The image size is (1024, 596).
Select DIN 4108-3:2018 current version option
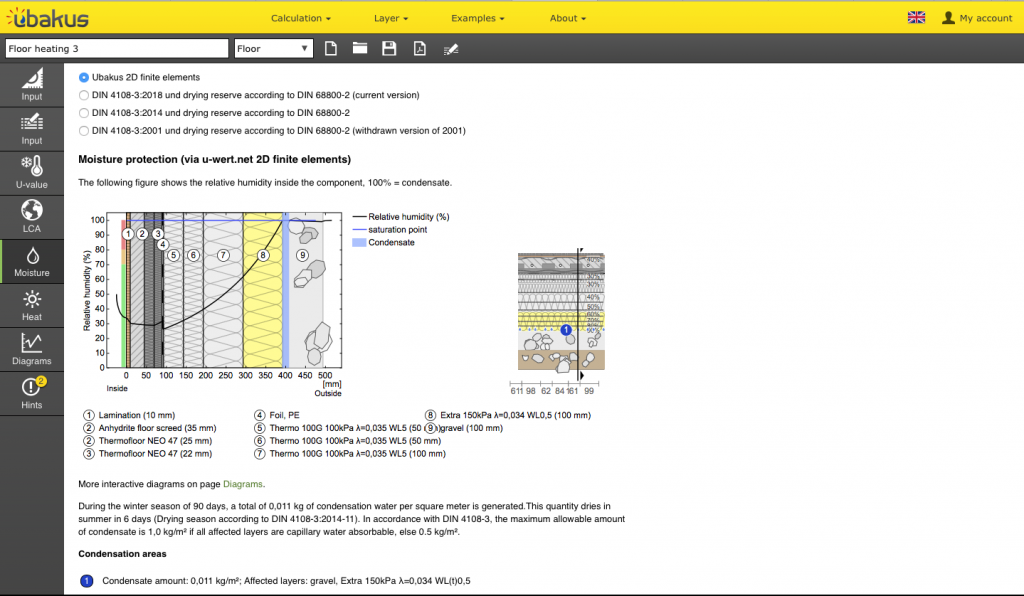click(x=84, y=95)
